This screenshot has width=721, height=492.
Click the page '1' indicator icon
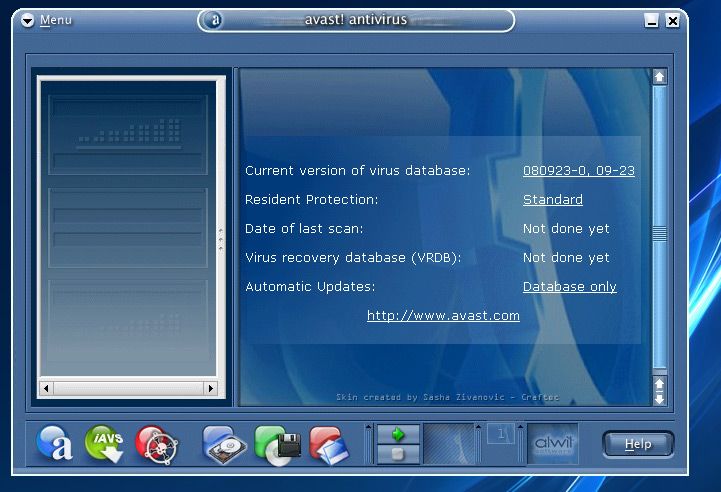coord(500,434)
